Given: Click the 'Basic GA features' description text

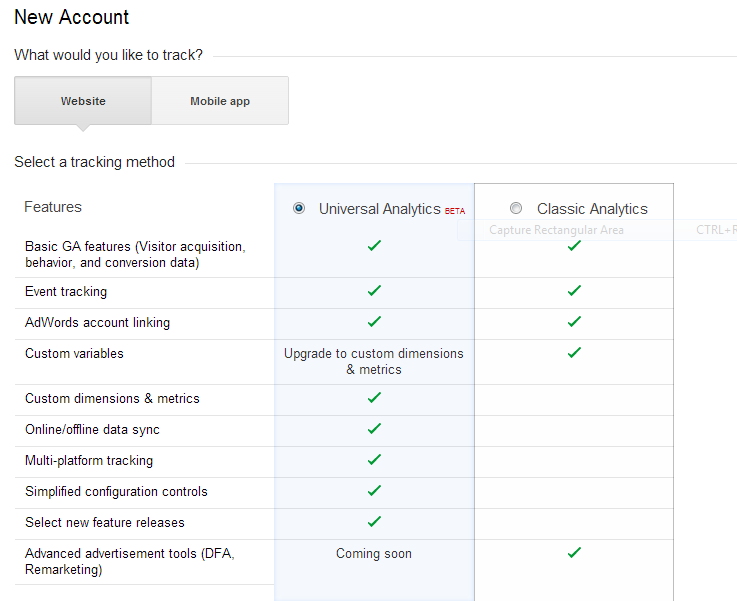Looking at the screenshot, I should (x=135, y=254).
